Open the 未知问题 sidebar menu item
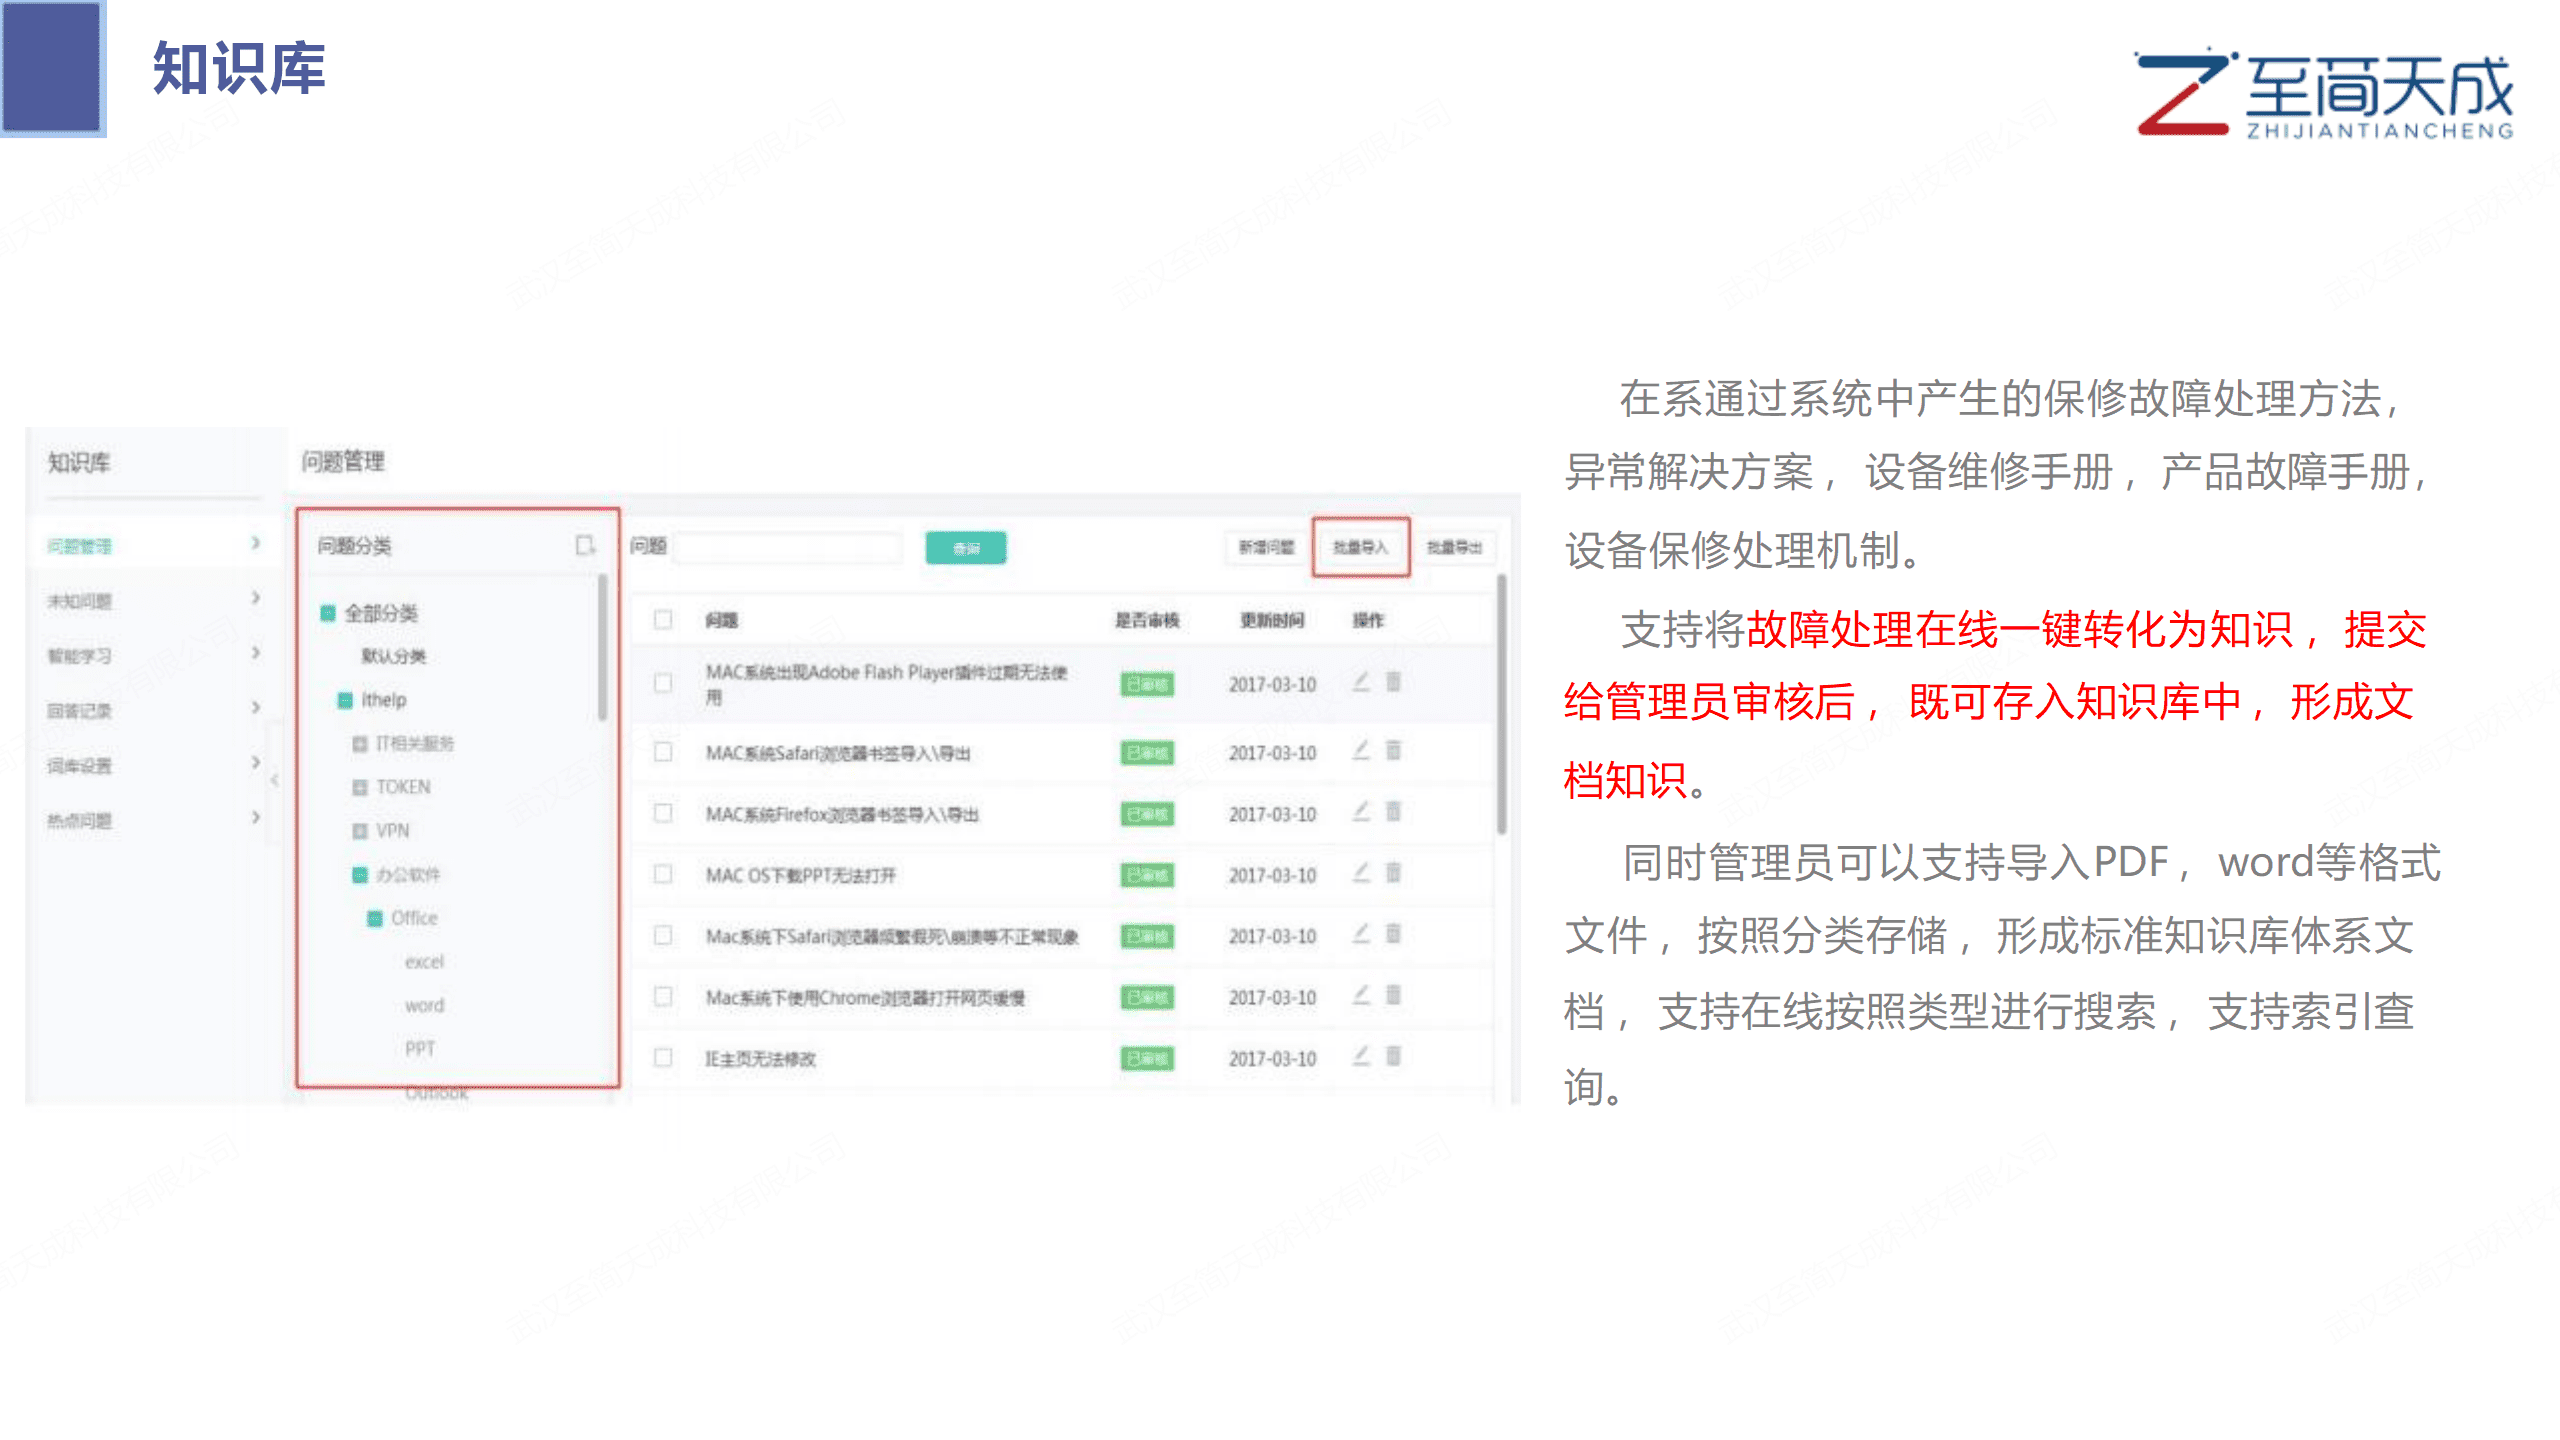2560x1440 pixels. (80, 601)
